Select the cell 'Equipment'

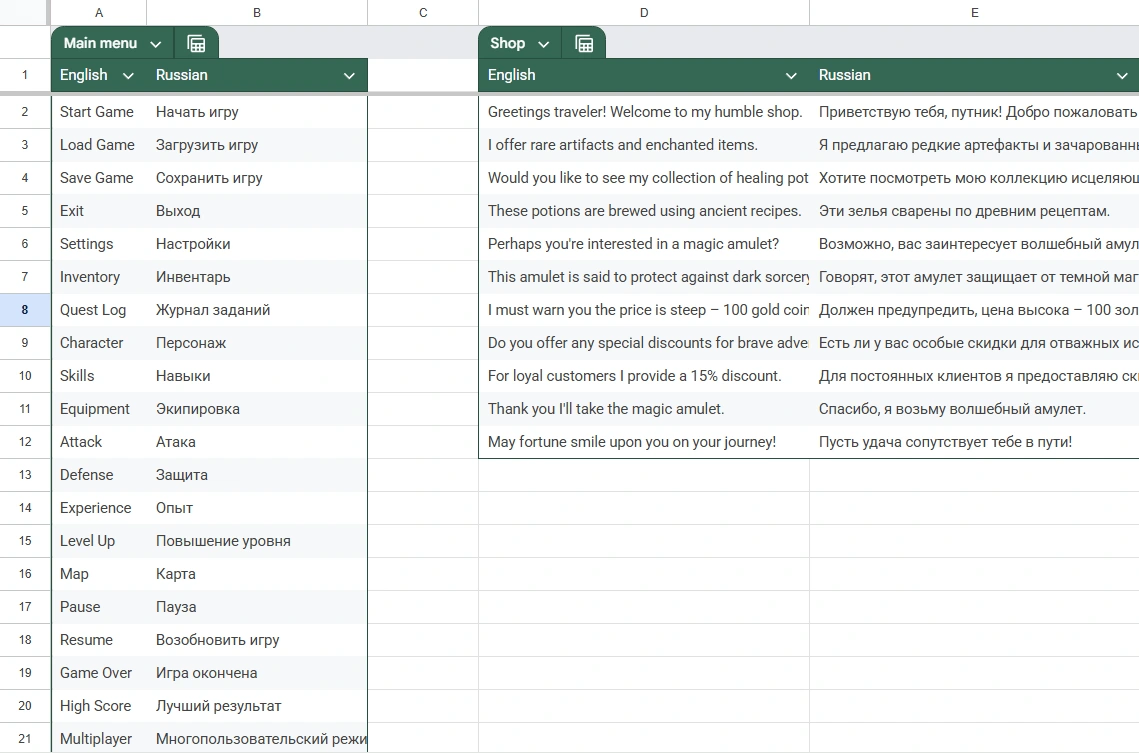(x=99, y=409)
